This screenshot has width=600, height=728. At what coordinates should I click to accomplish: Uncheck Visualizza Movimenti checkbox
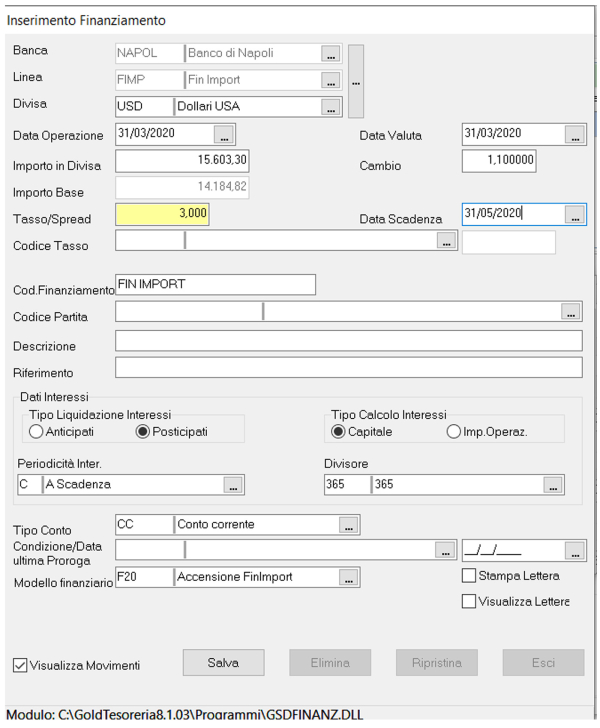pyautogui.click(x=20, y=665)
